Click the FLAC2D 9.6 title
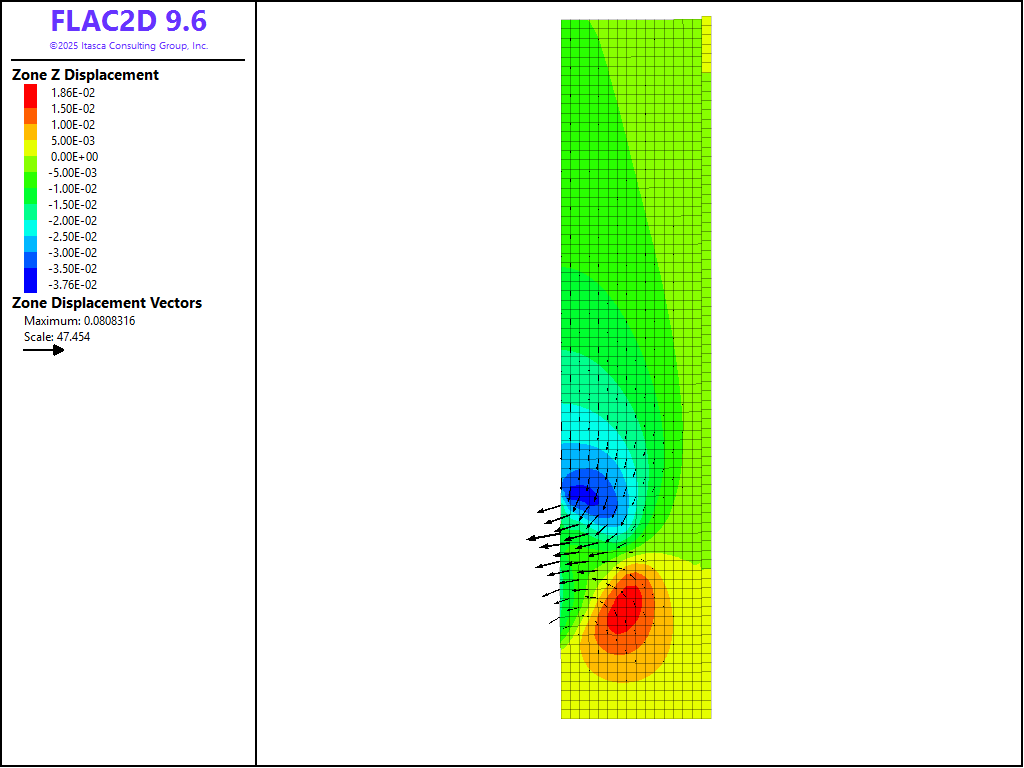This screenshot has width=1024, height=768. click(x=128, y=22)
